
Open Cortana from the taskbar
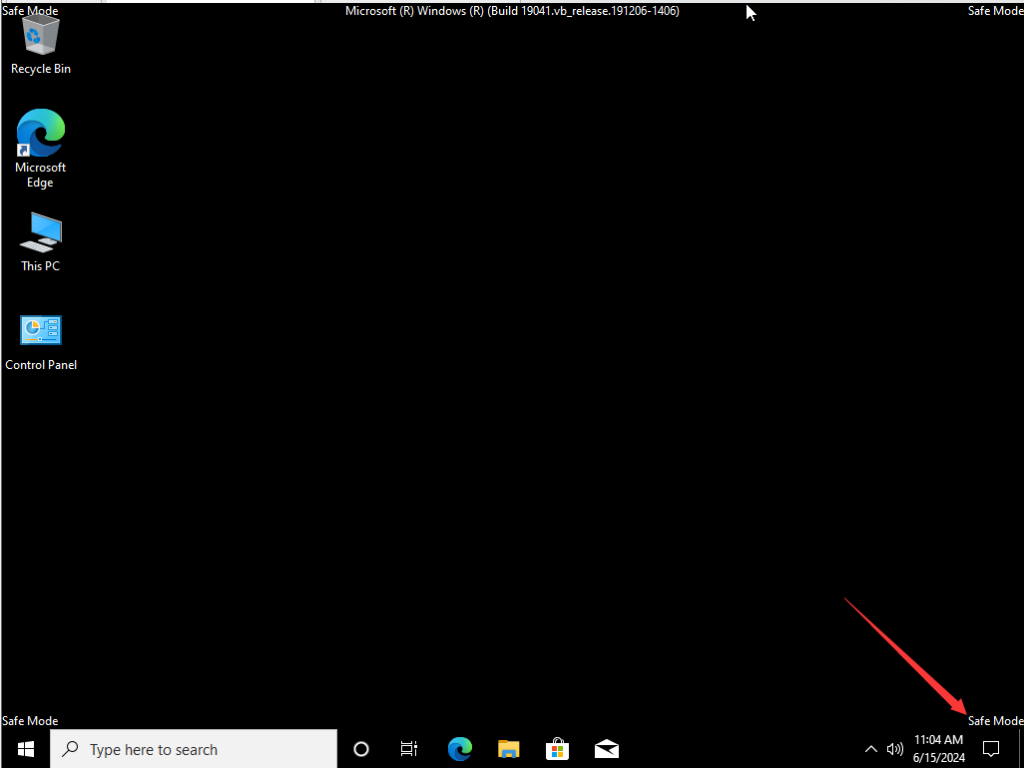tap(361, 749)
